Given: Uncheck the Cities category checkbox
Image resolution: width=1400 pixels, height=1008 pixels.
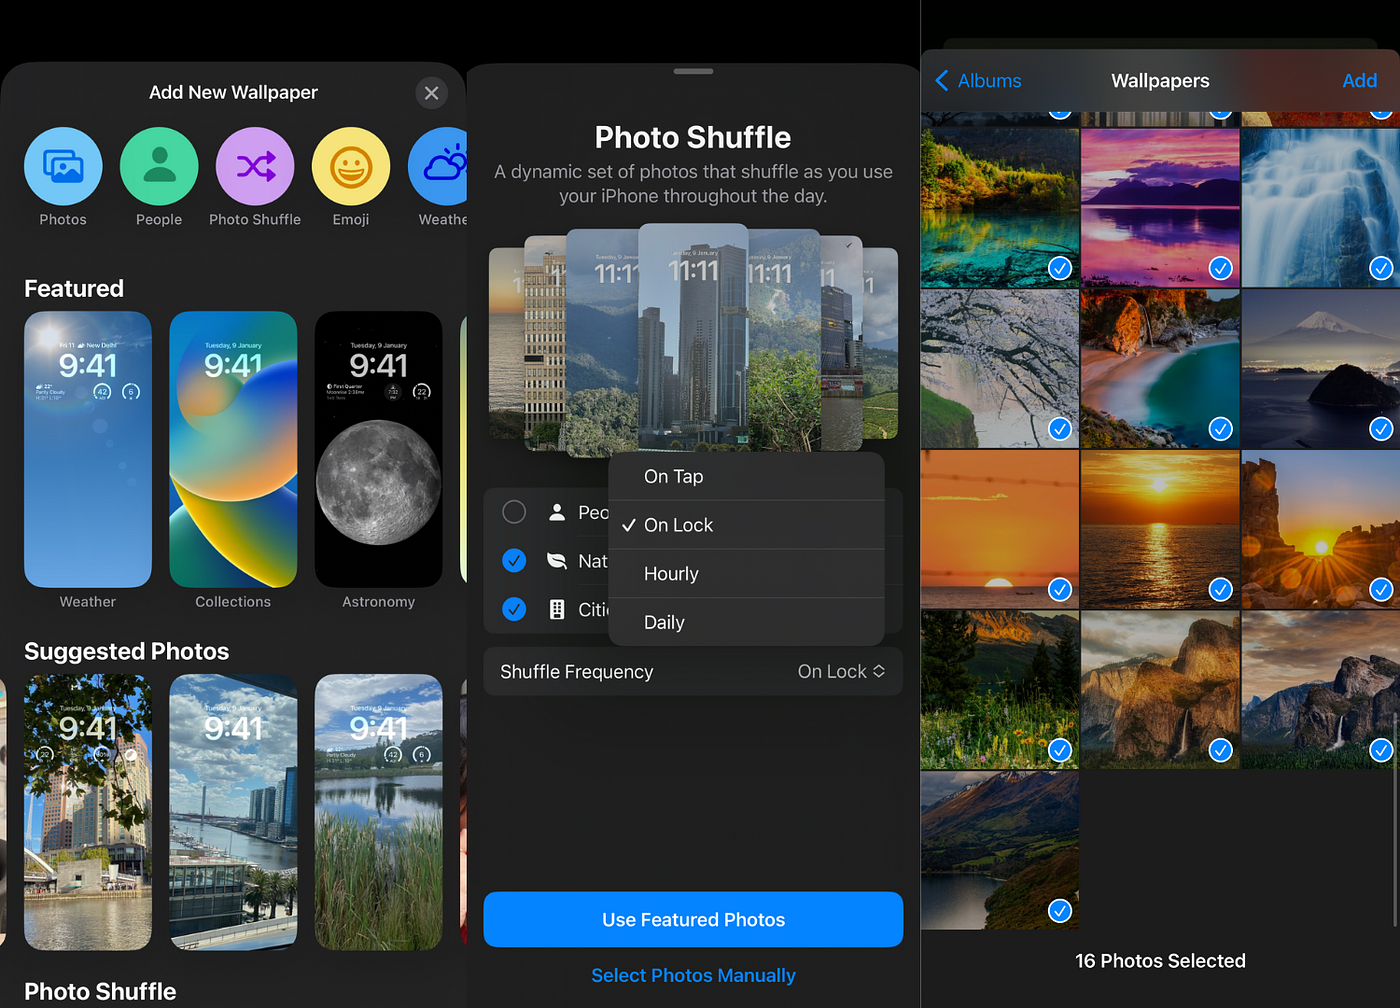Looking at the screenshot, I should tap(514, 609).
